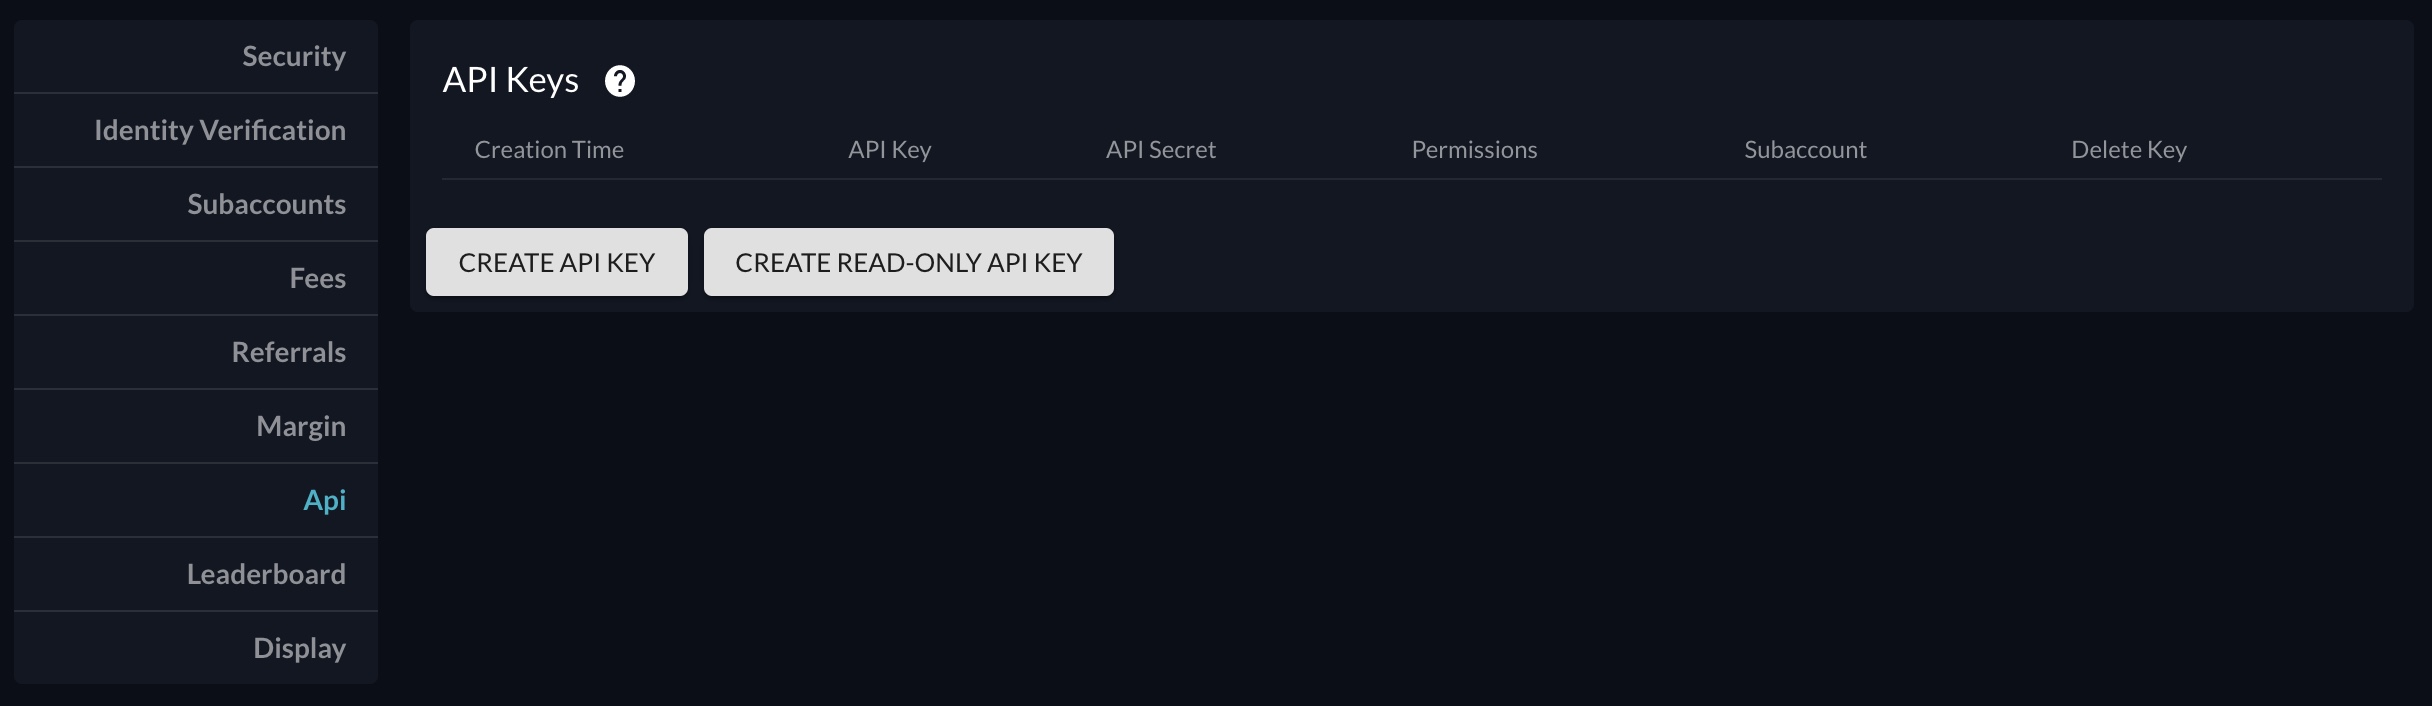2432x706 pixels.
Task: Go to Display settings
Action: (x=299, y=649)
